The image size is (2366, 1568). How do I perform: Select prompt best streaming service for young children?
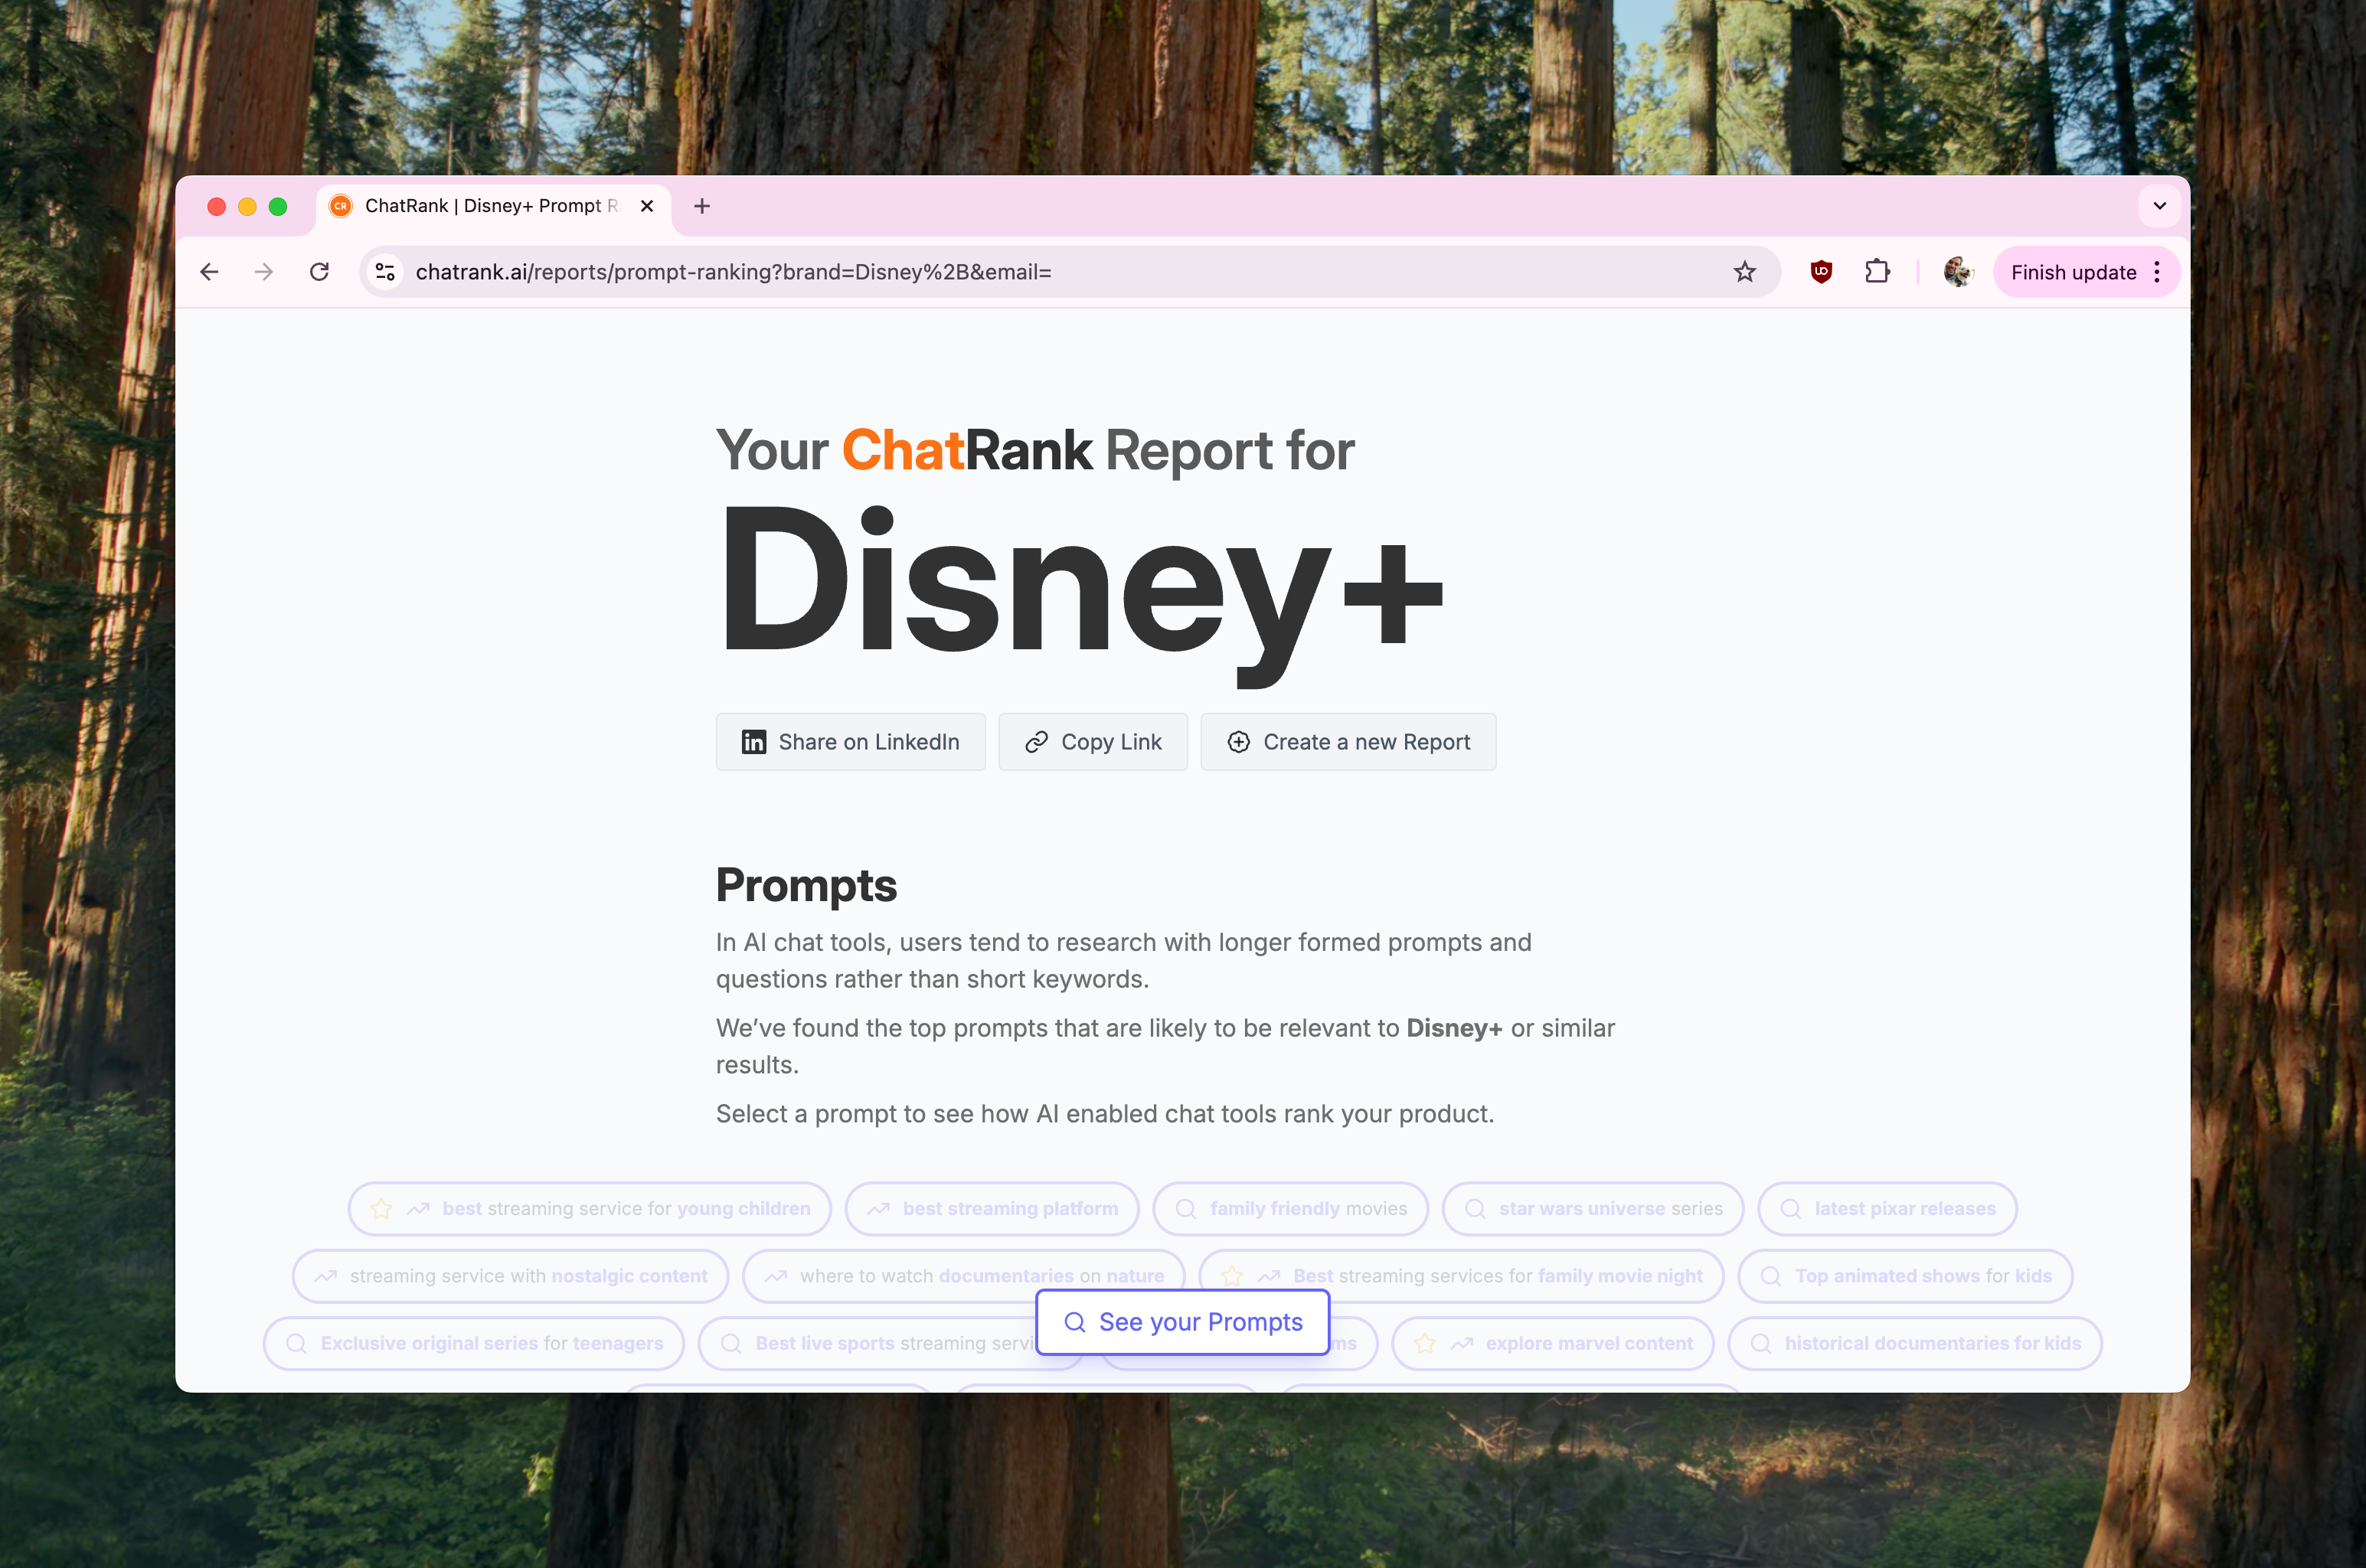(590, 1209)
